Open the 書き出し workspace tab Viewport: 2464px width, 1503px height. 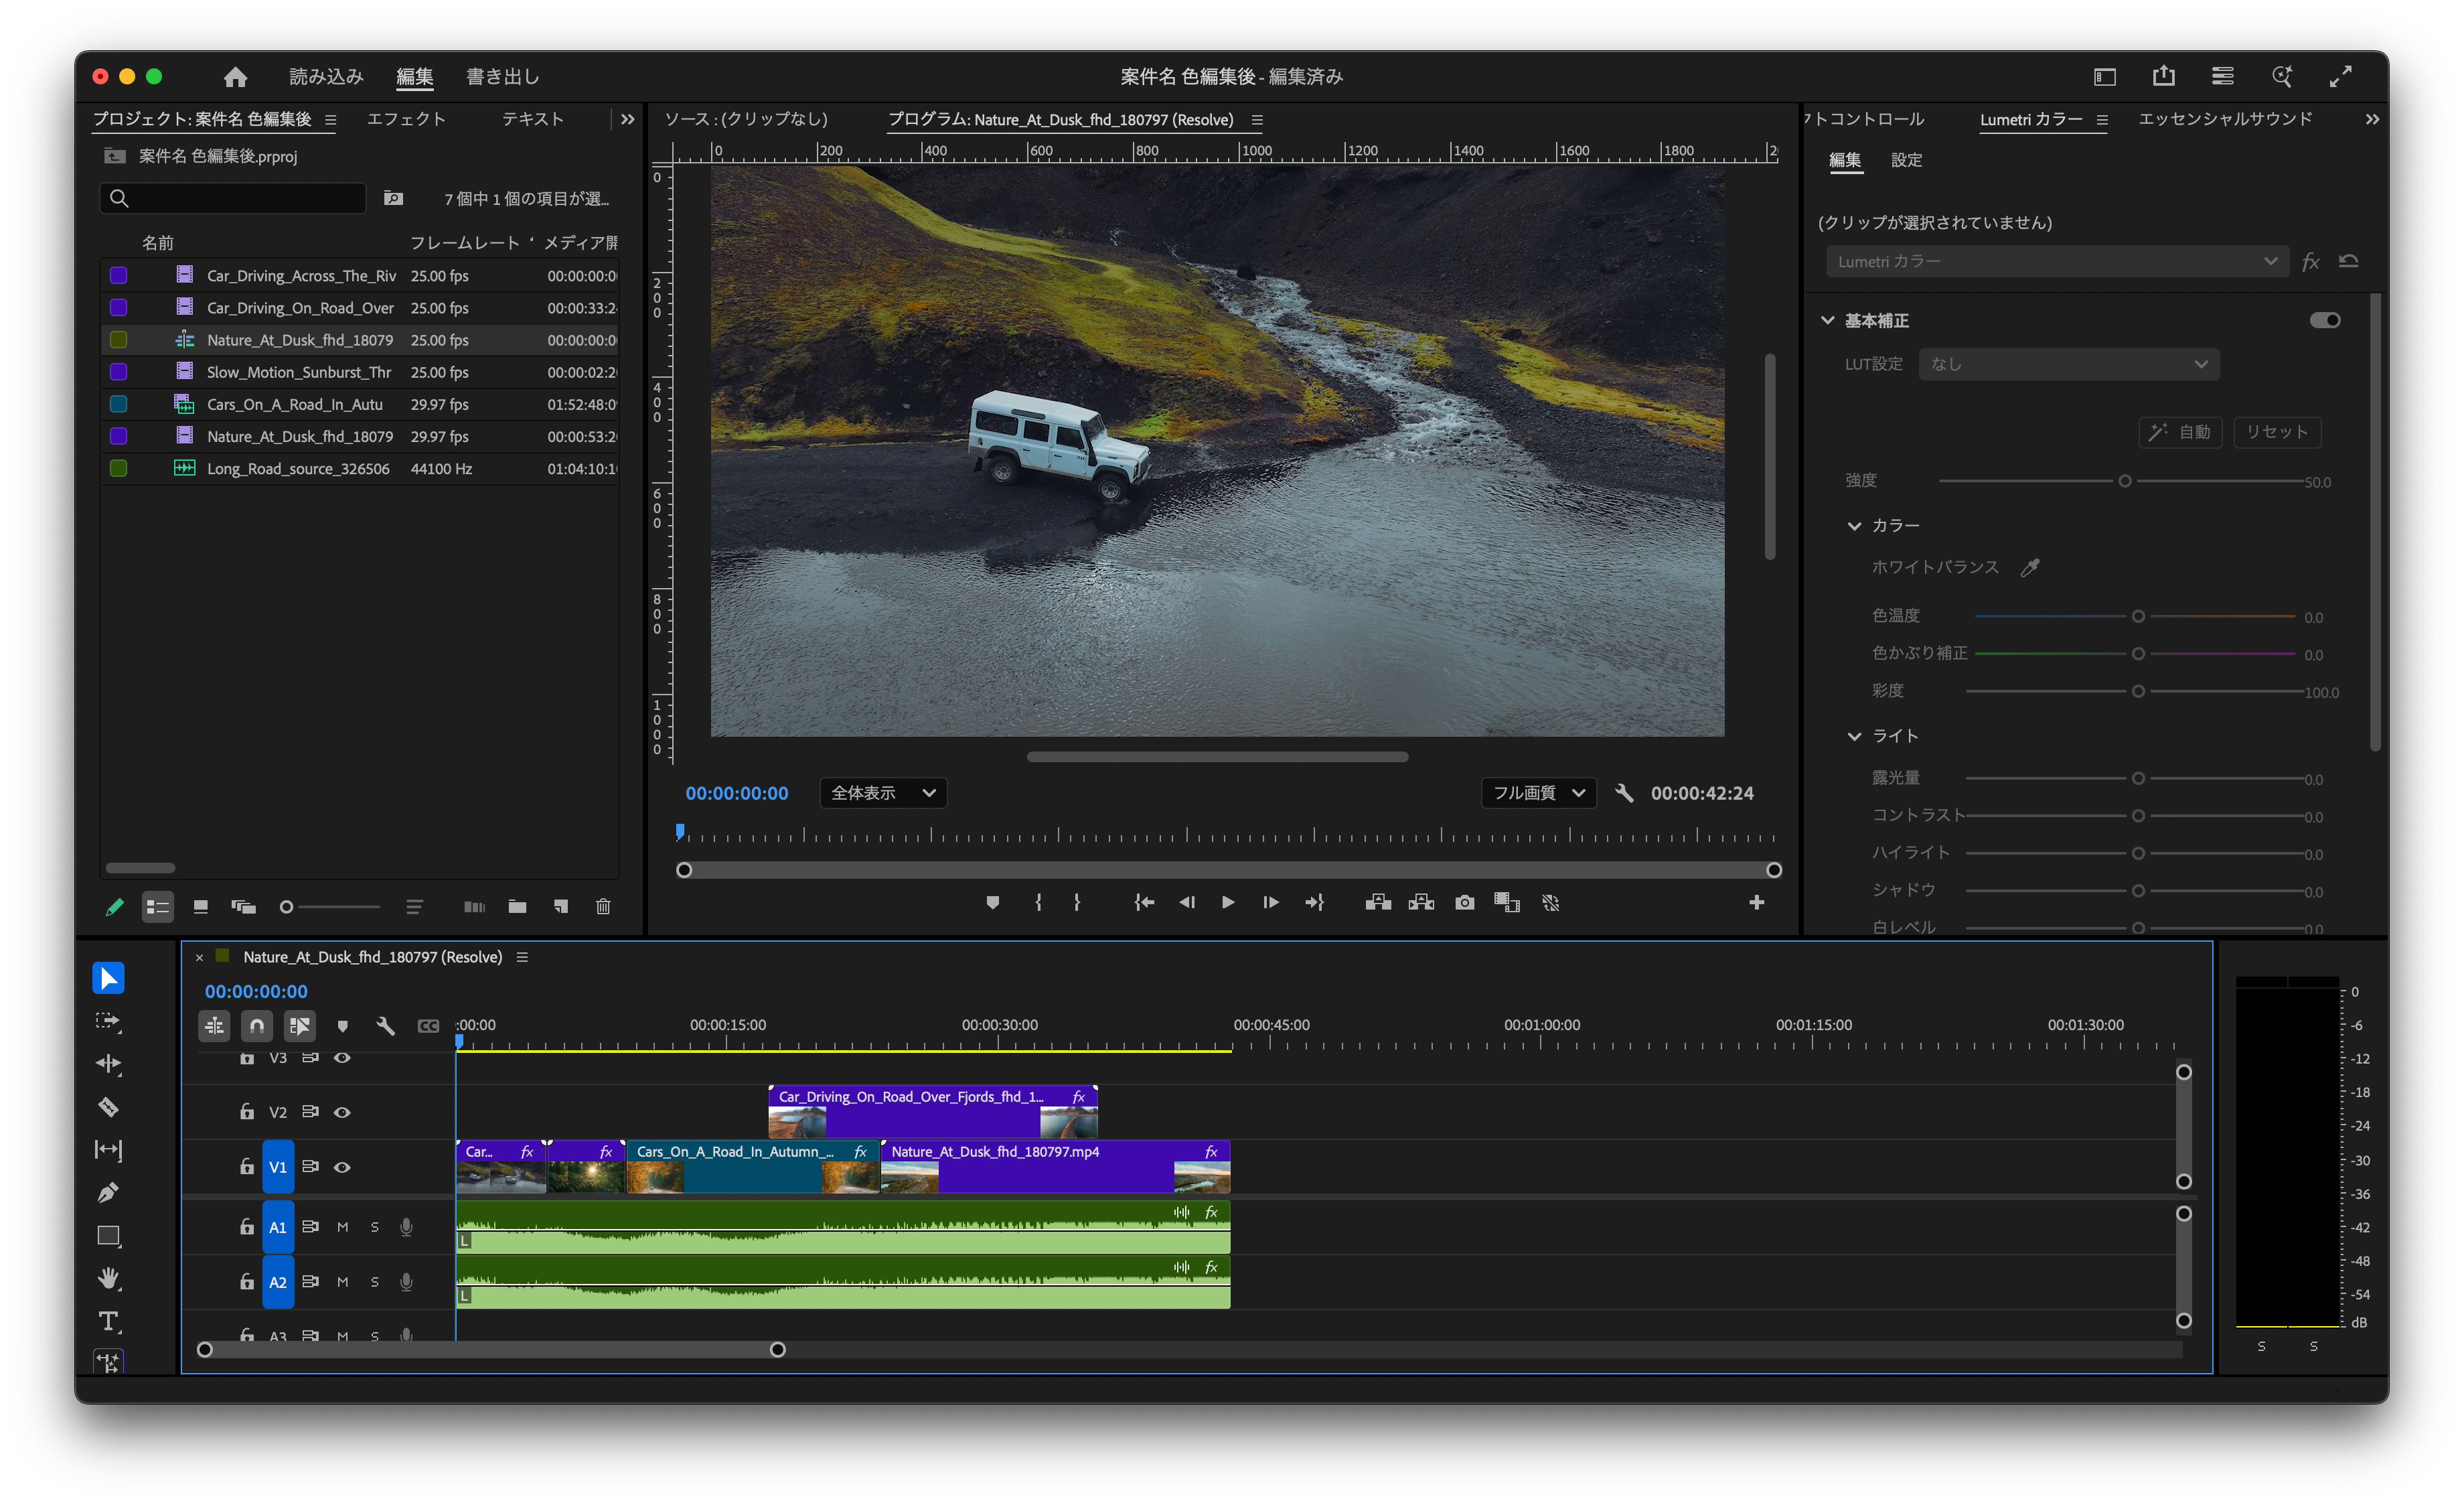click(x=502, y=77)
